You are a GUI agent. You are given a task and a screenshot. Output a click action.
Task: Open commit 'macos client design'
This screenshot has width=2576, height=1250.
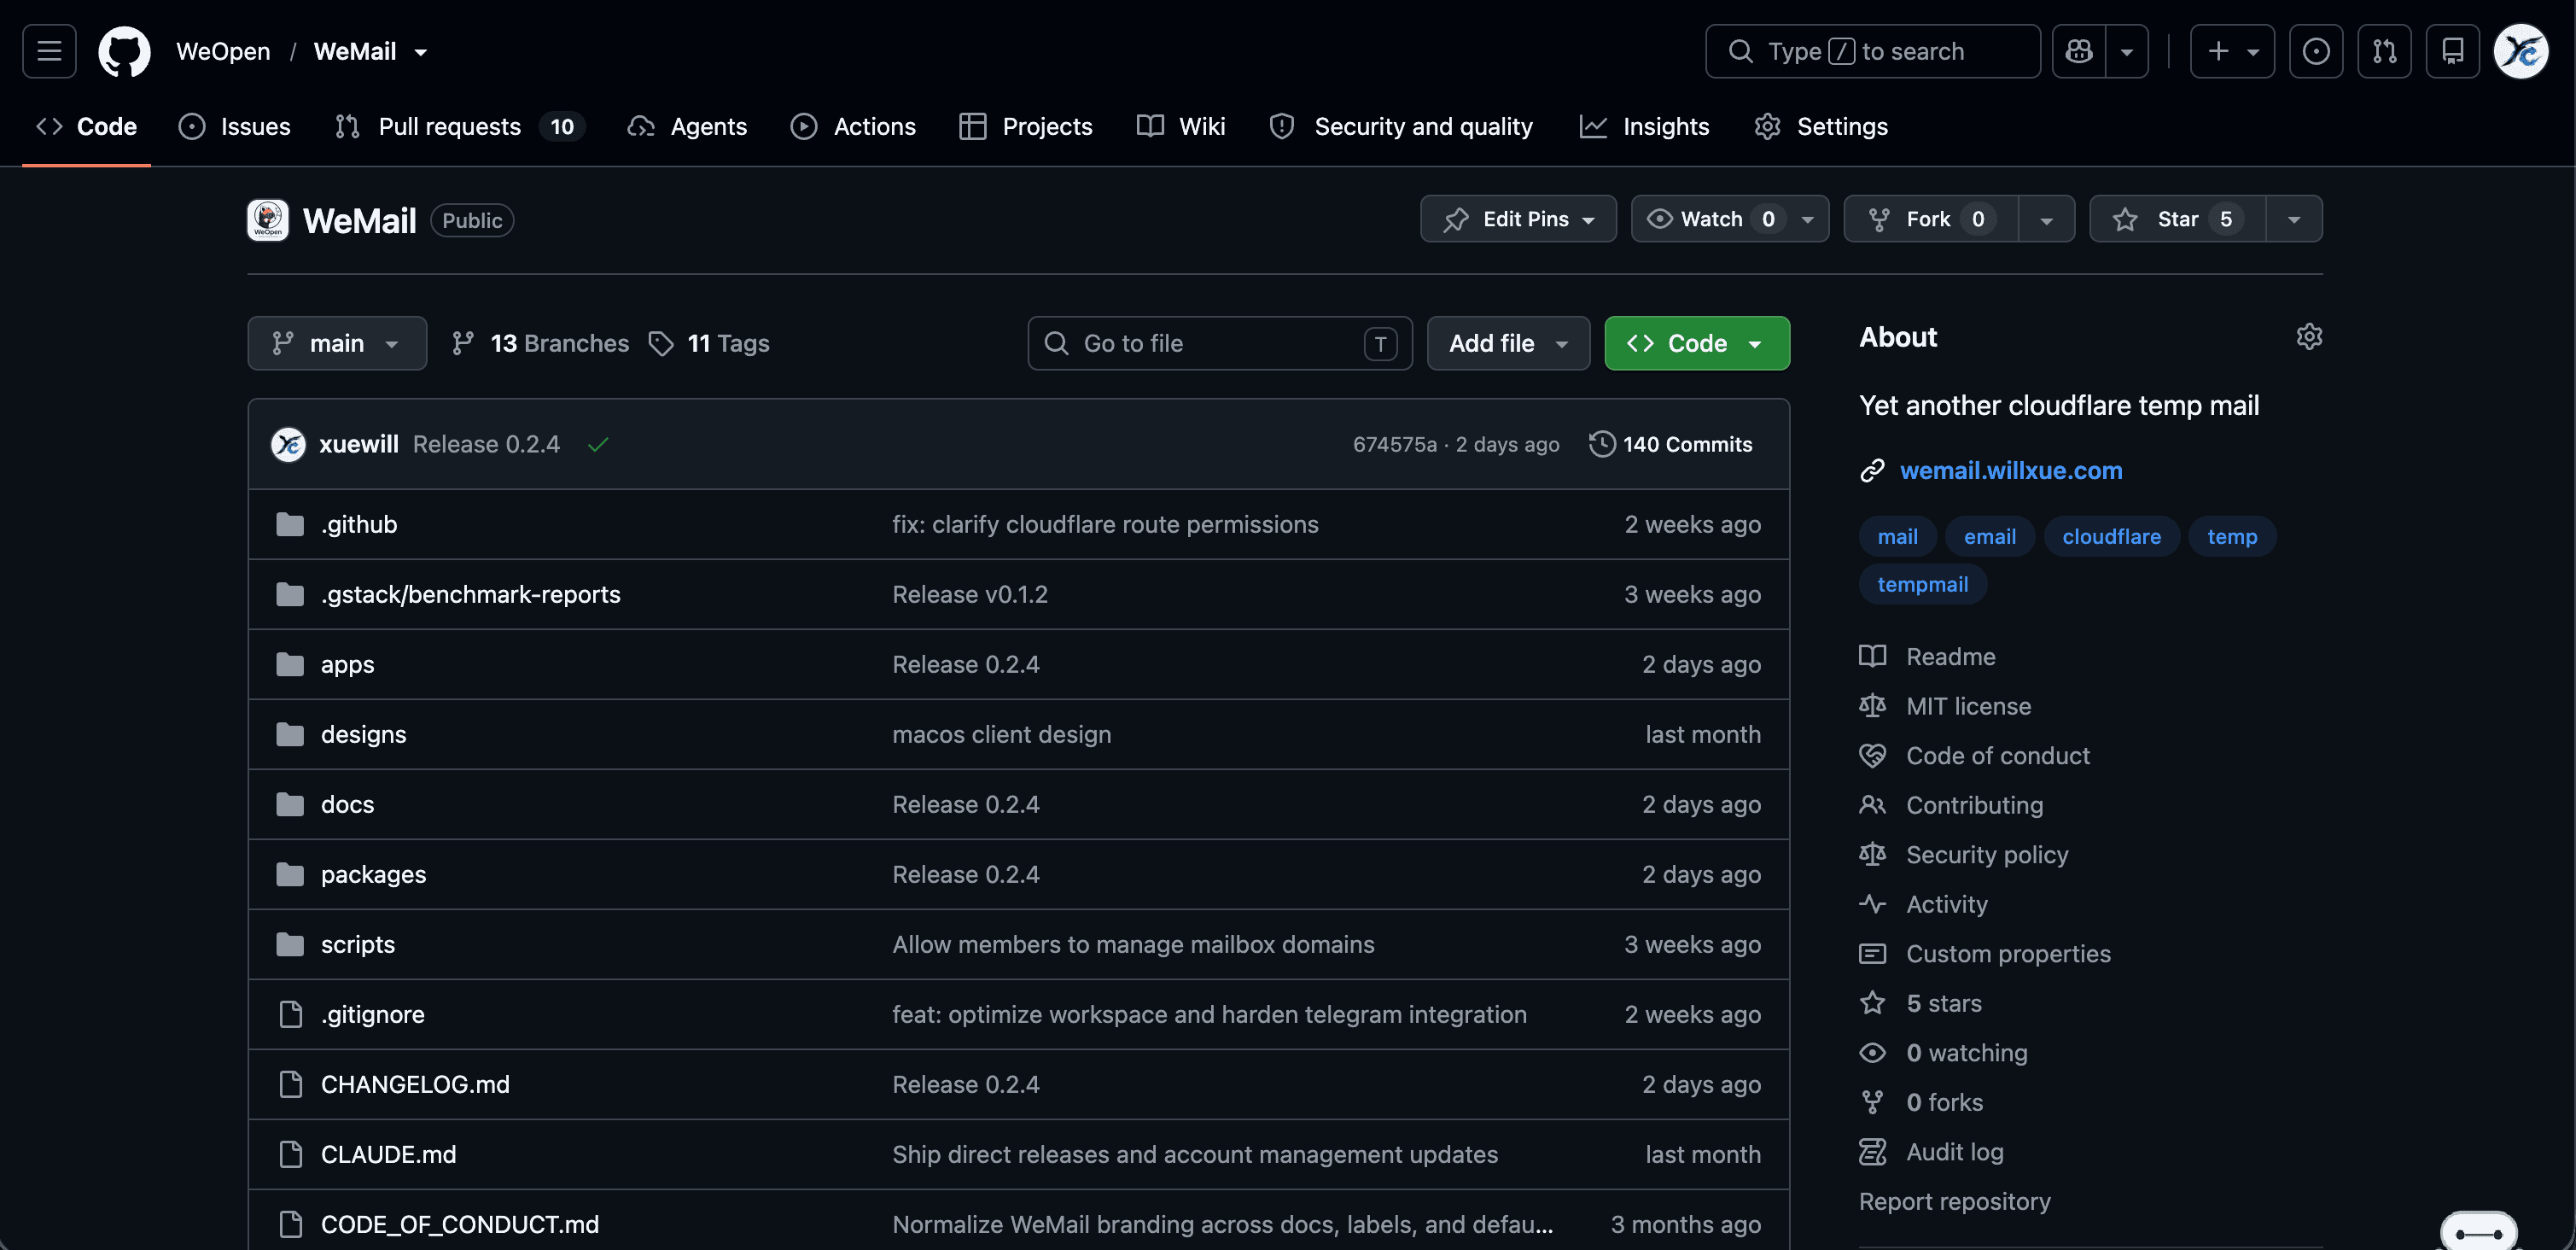(x=1001, y=734)
